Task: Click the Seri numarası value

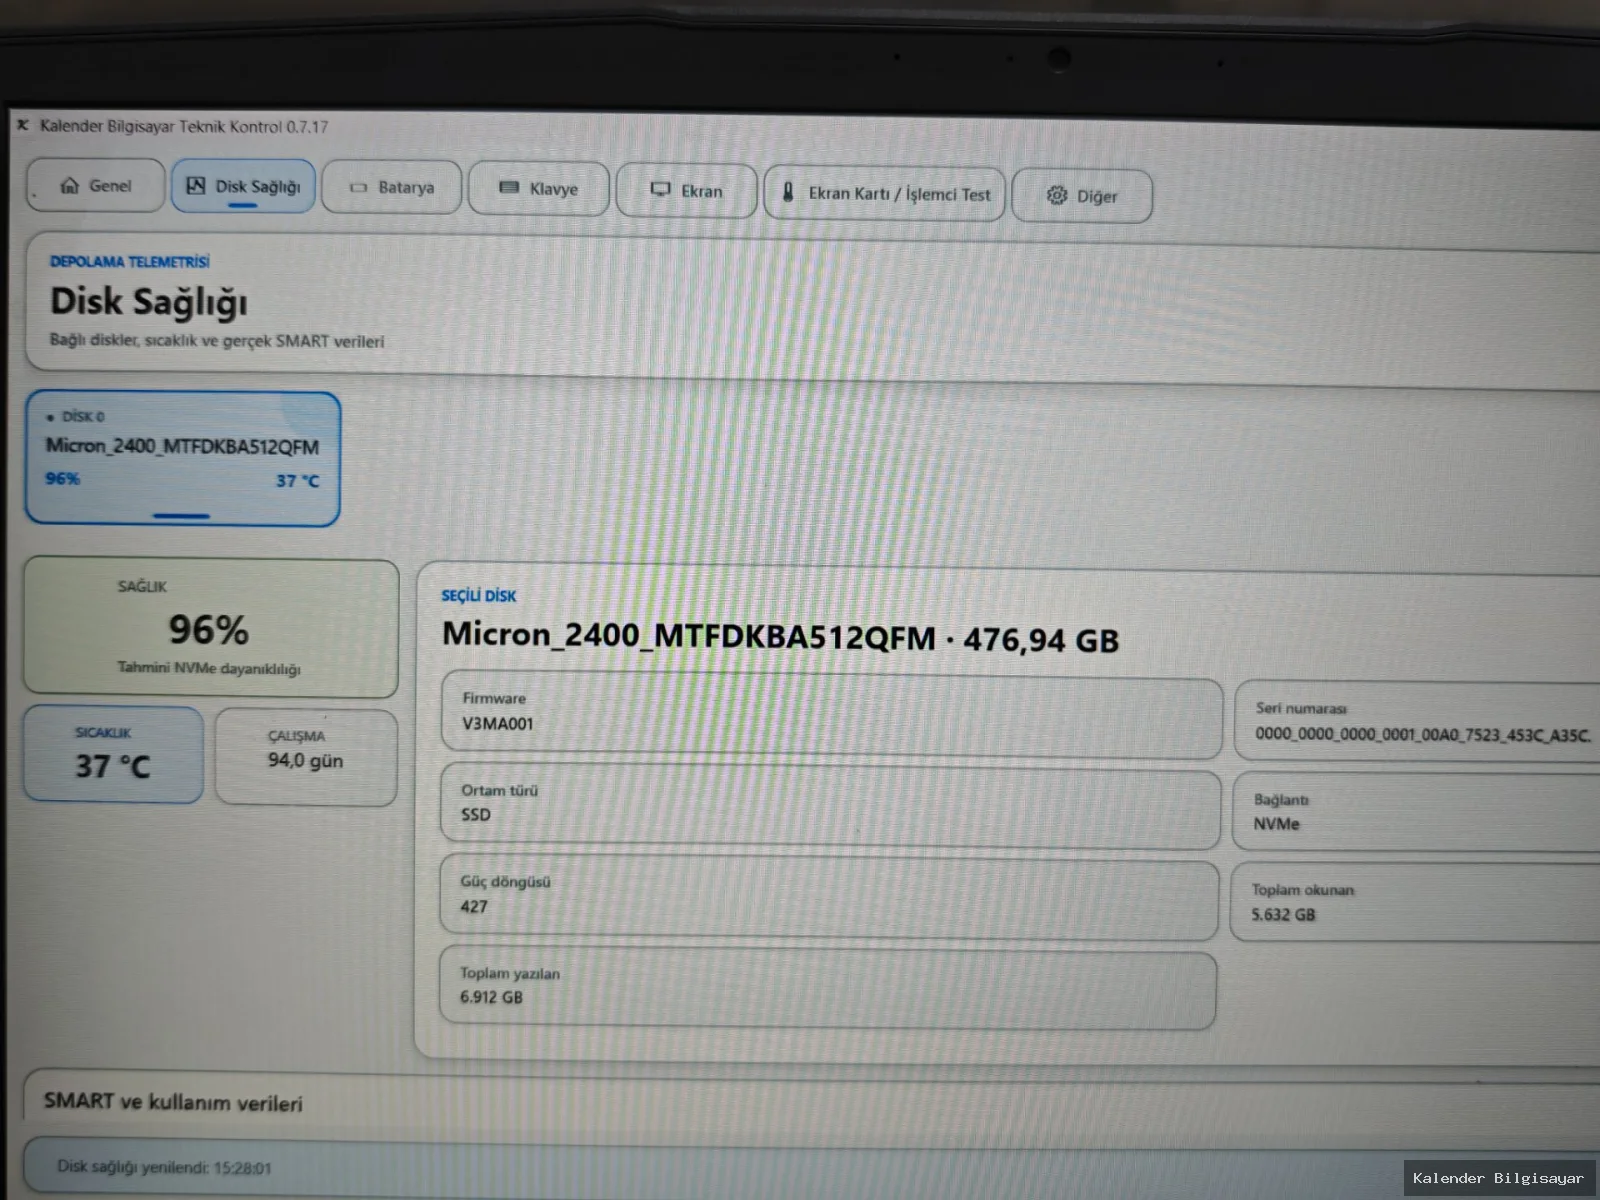Action: [x=1423, y=734]
